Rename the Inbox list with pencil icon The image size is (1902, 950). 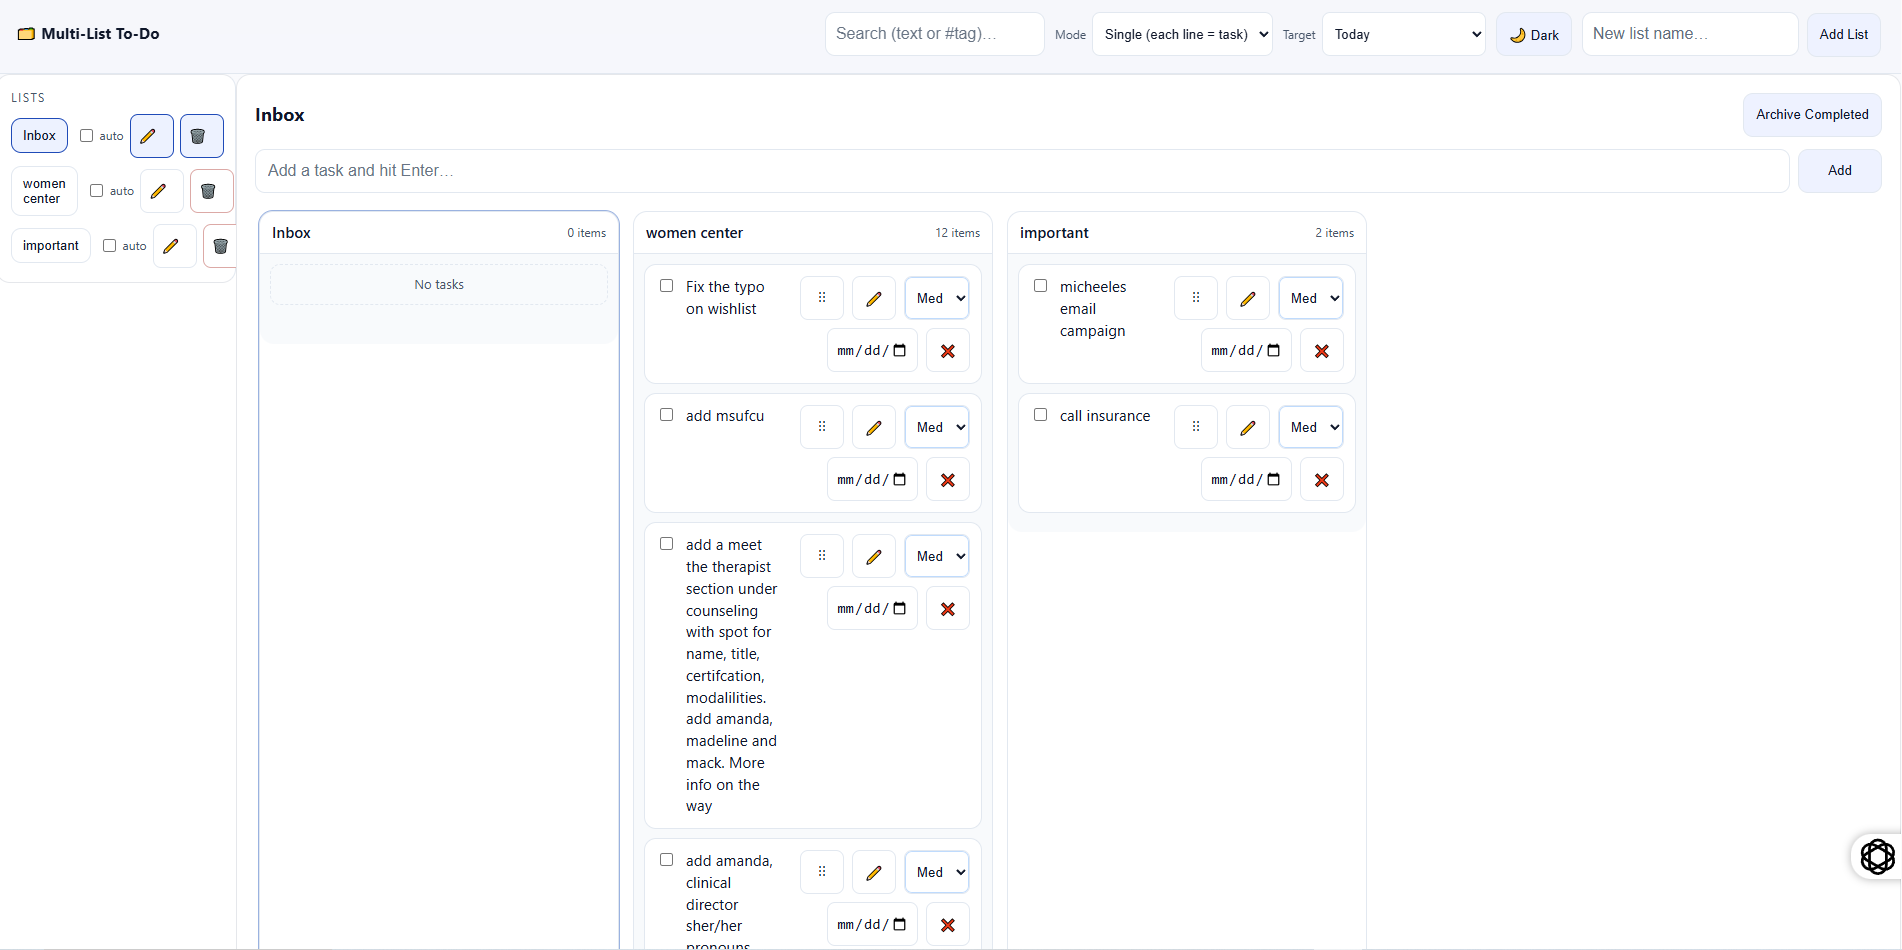pos(152,136)
